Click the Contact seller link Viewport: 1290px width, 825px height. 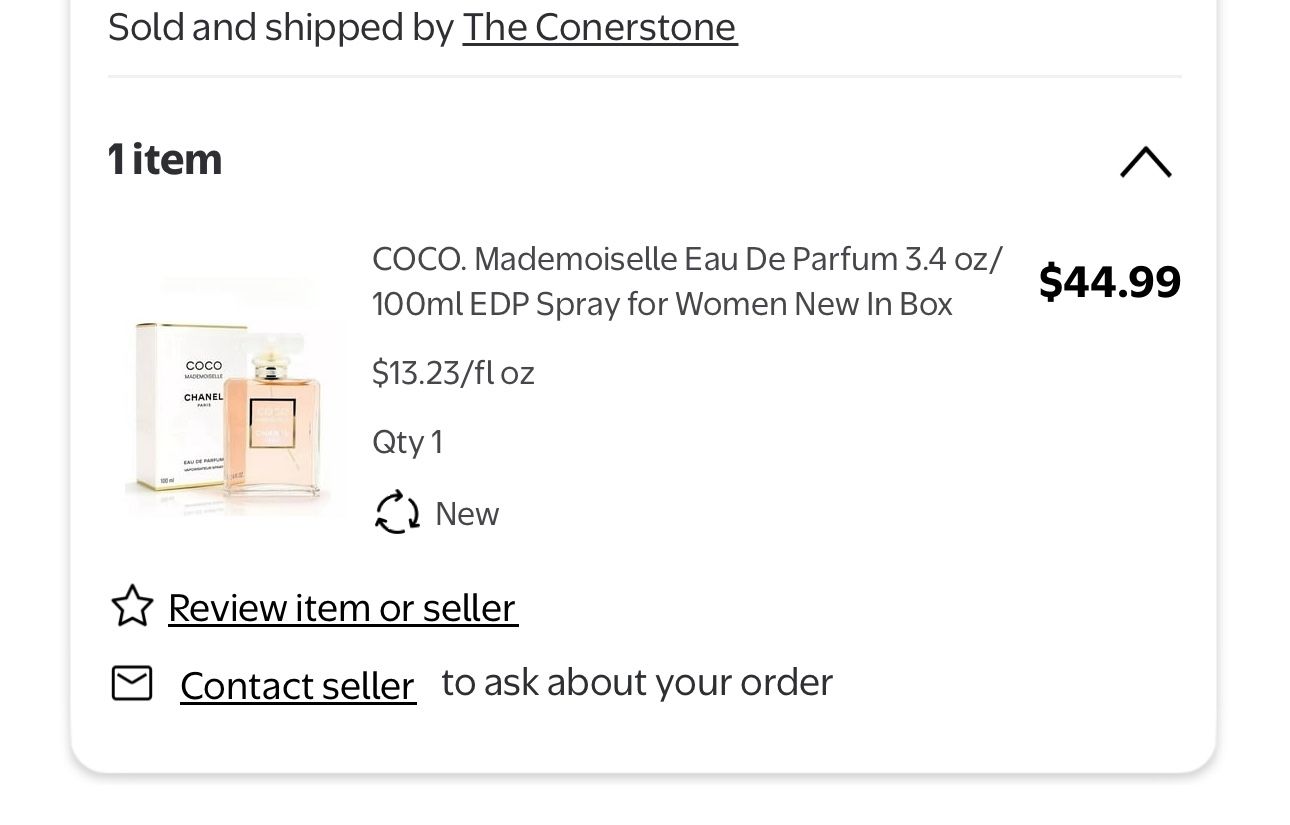pos(297,686)
